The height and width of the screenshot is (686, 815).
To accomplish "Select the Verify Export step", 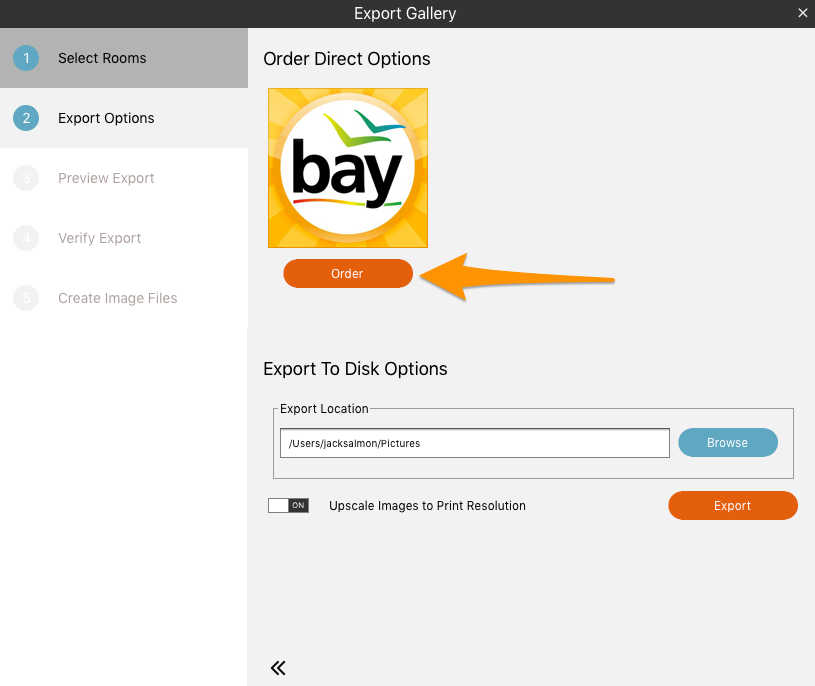I will [124, 238].
